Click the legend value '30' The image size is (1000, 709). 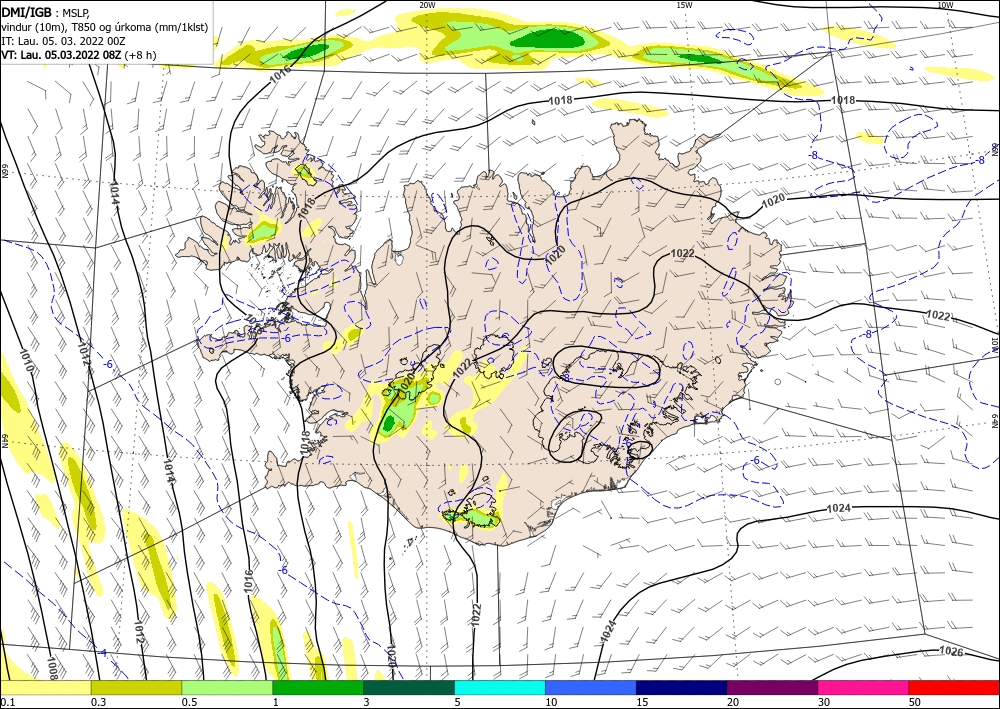[x=825, y=702]
